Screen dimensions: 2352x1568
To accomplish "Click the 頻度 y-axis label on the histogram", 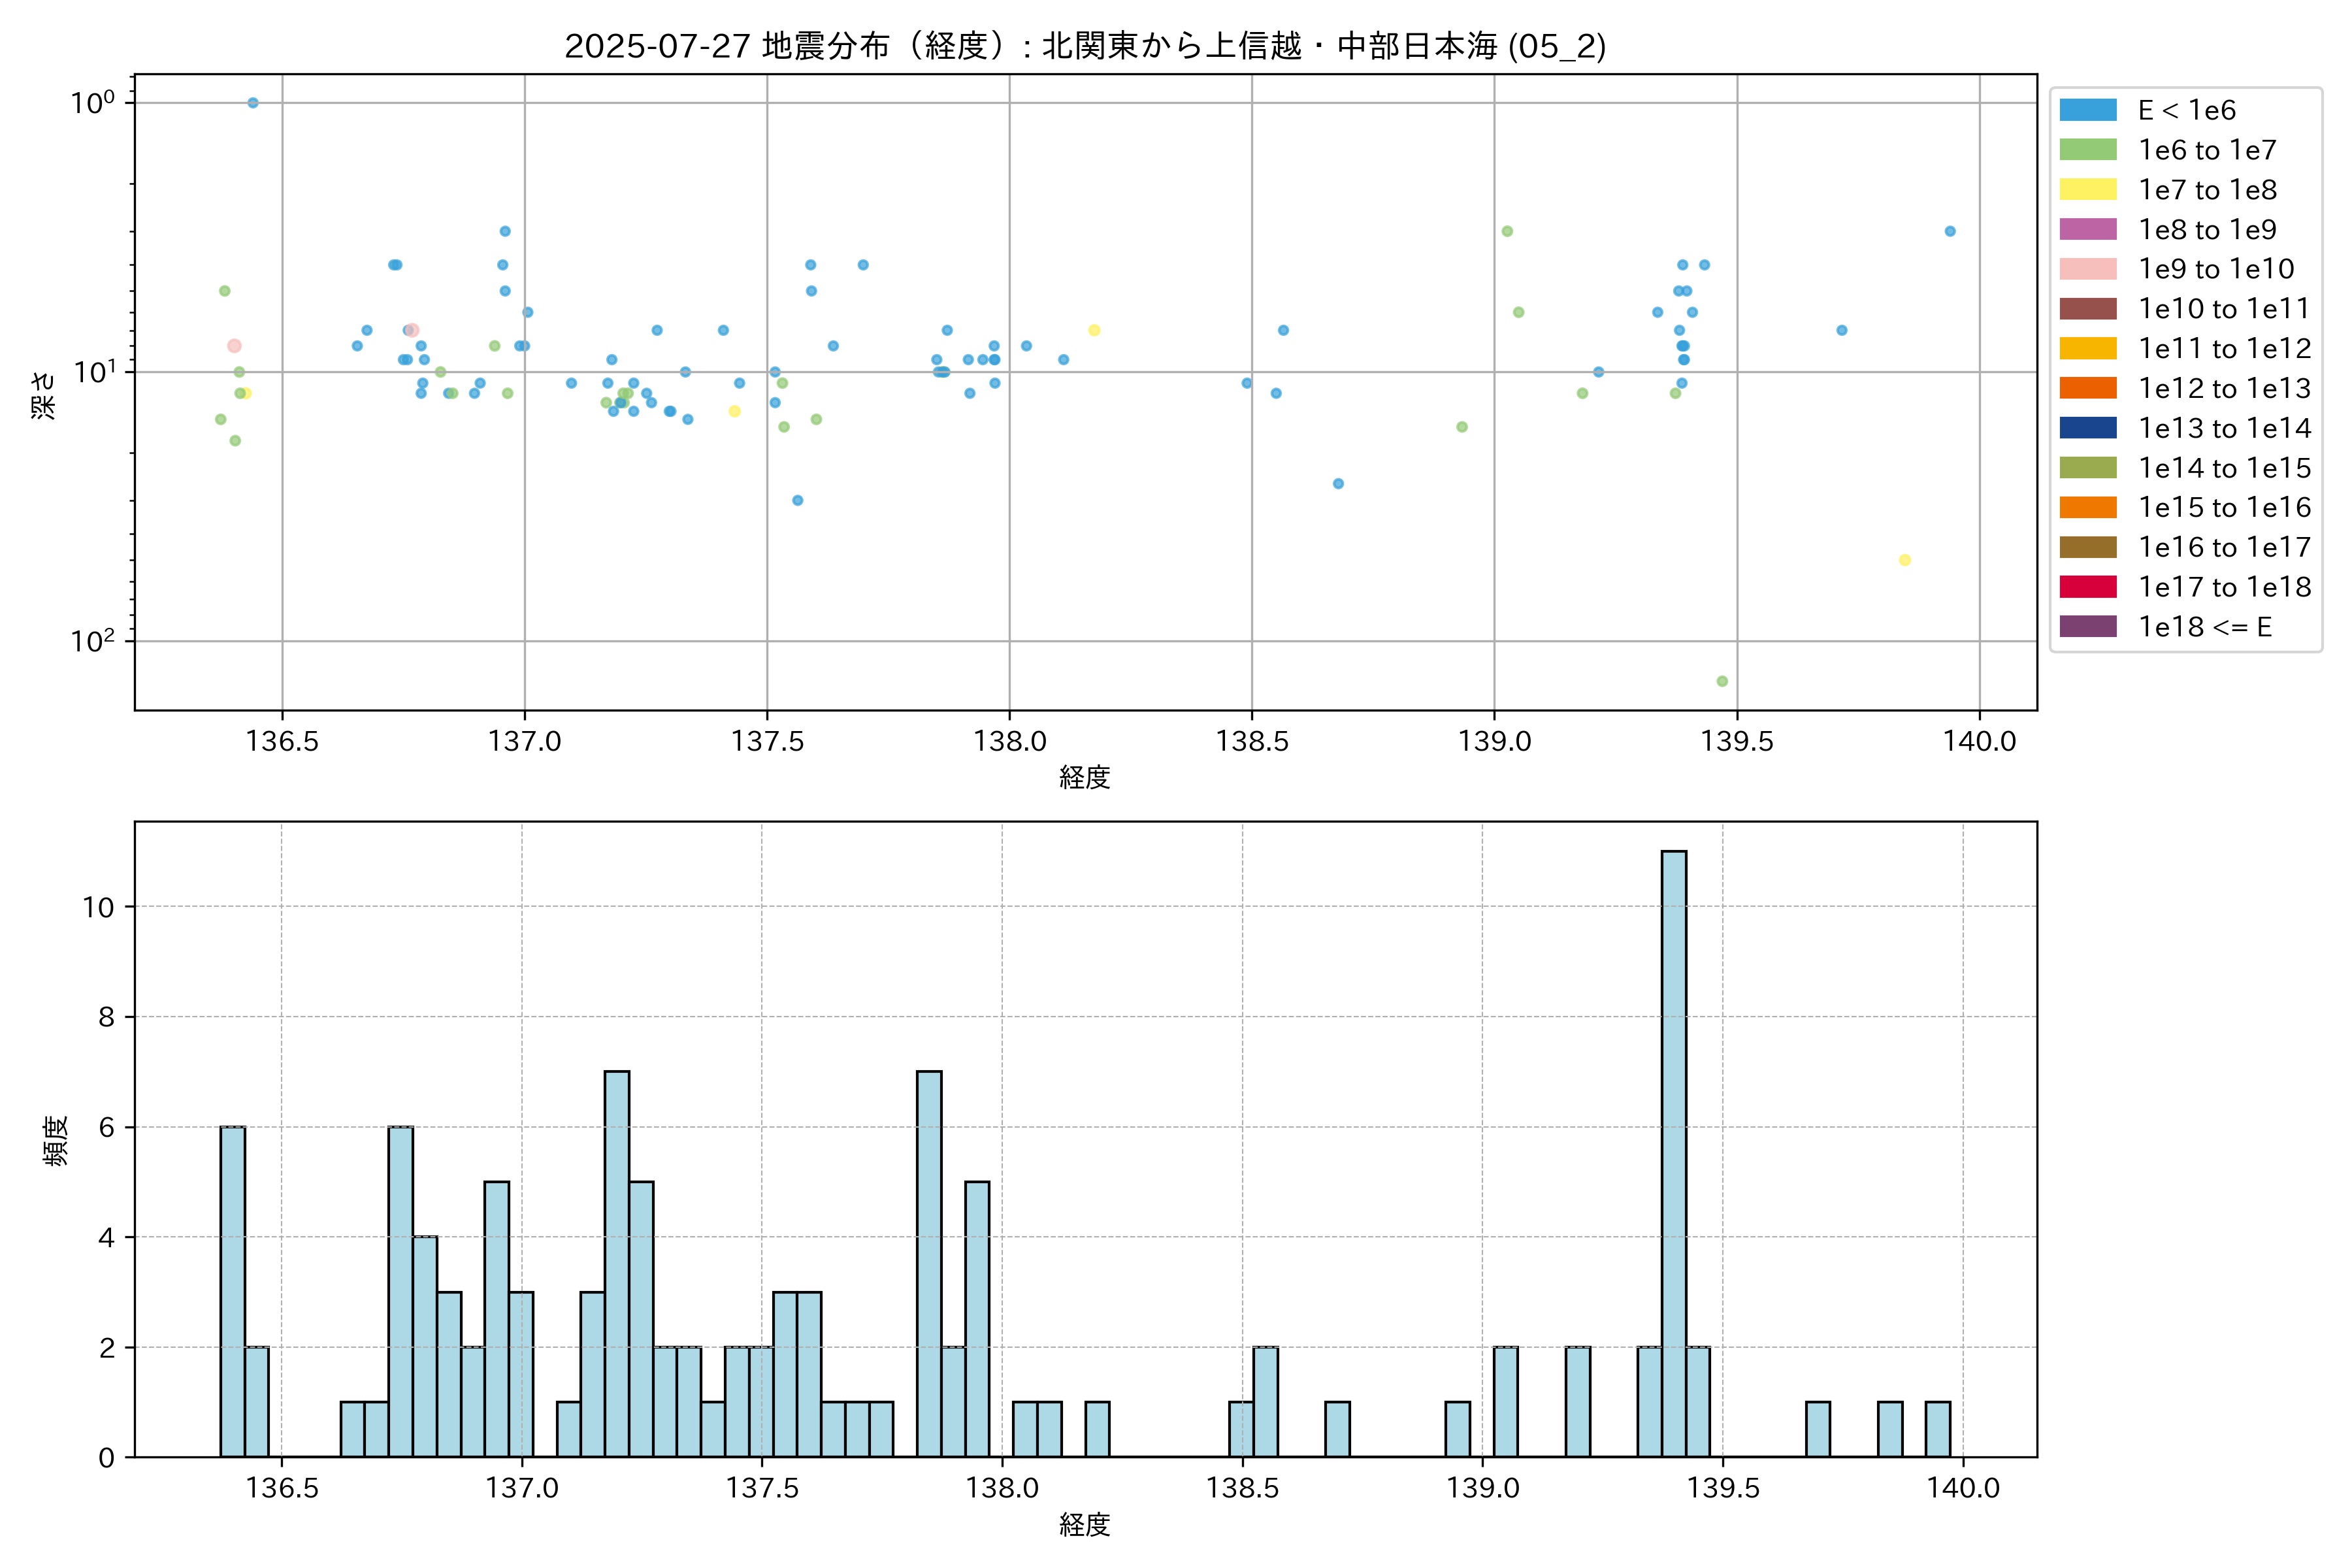I will point(56,1140).
